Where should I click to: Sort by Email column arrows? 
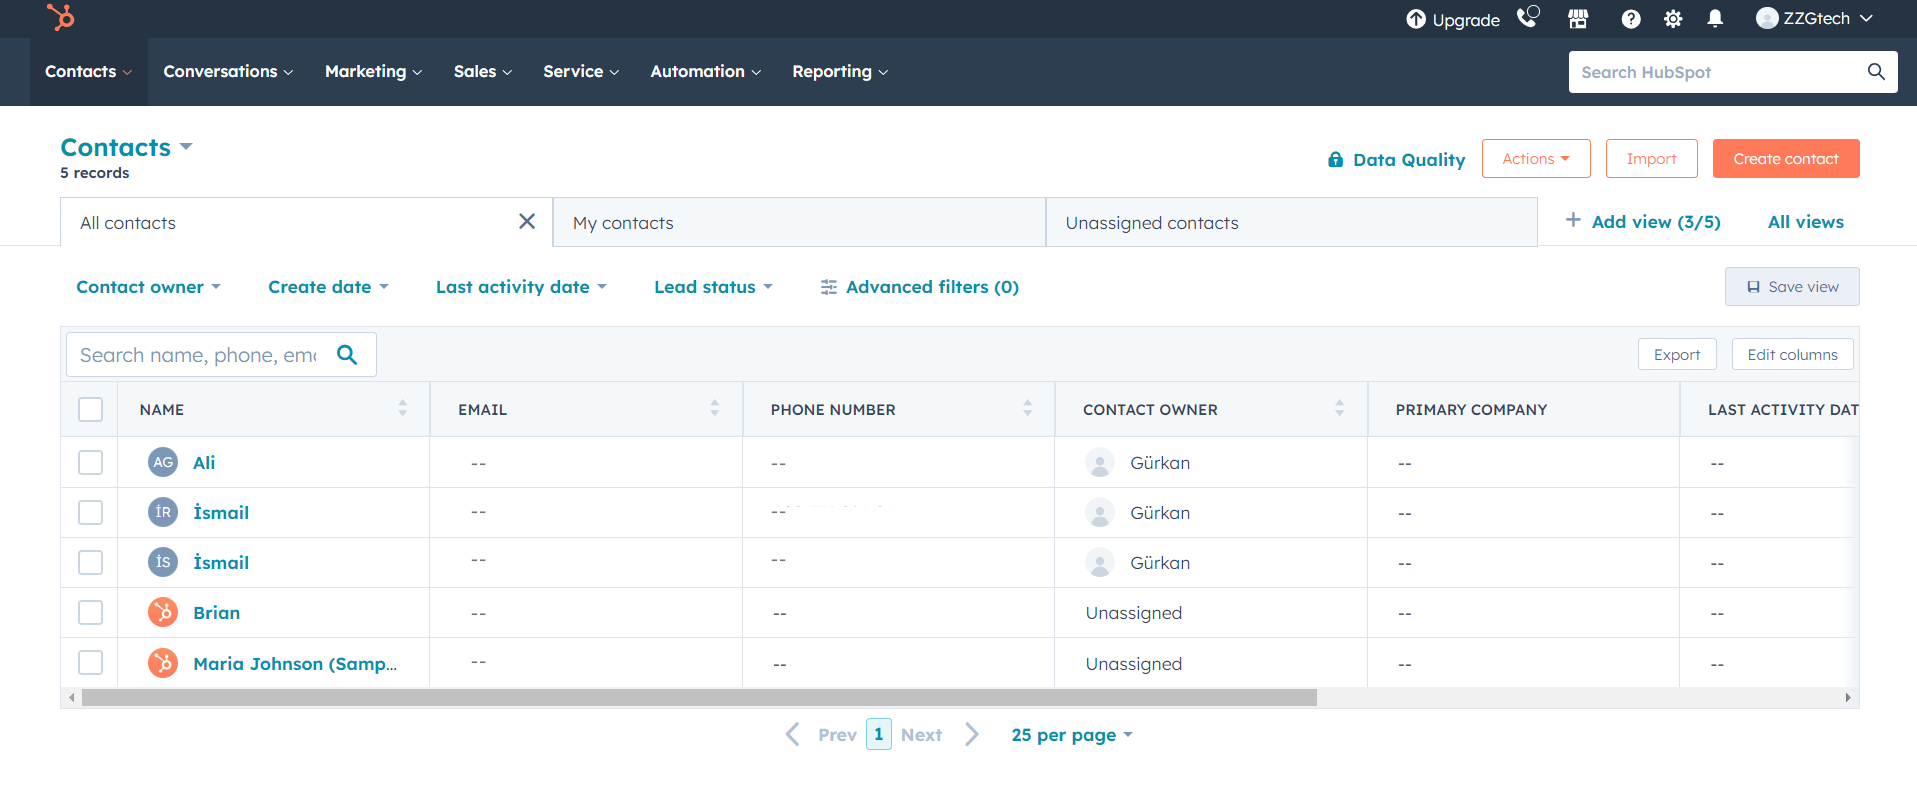714,408
